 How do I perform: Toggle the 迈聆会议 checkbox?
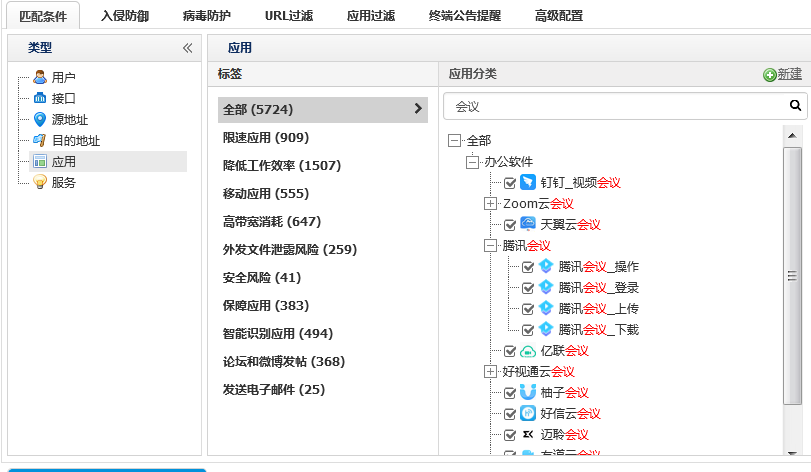tap(510, 435)
